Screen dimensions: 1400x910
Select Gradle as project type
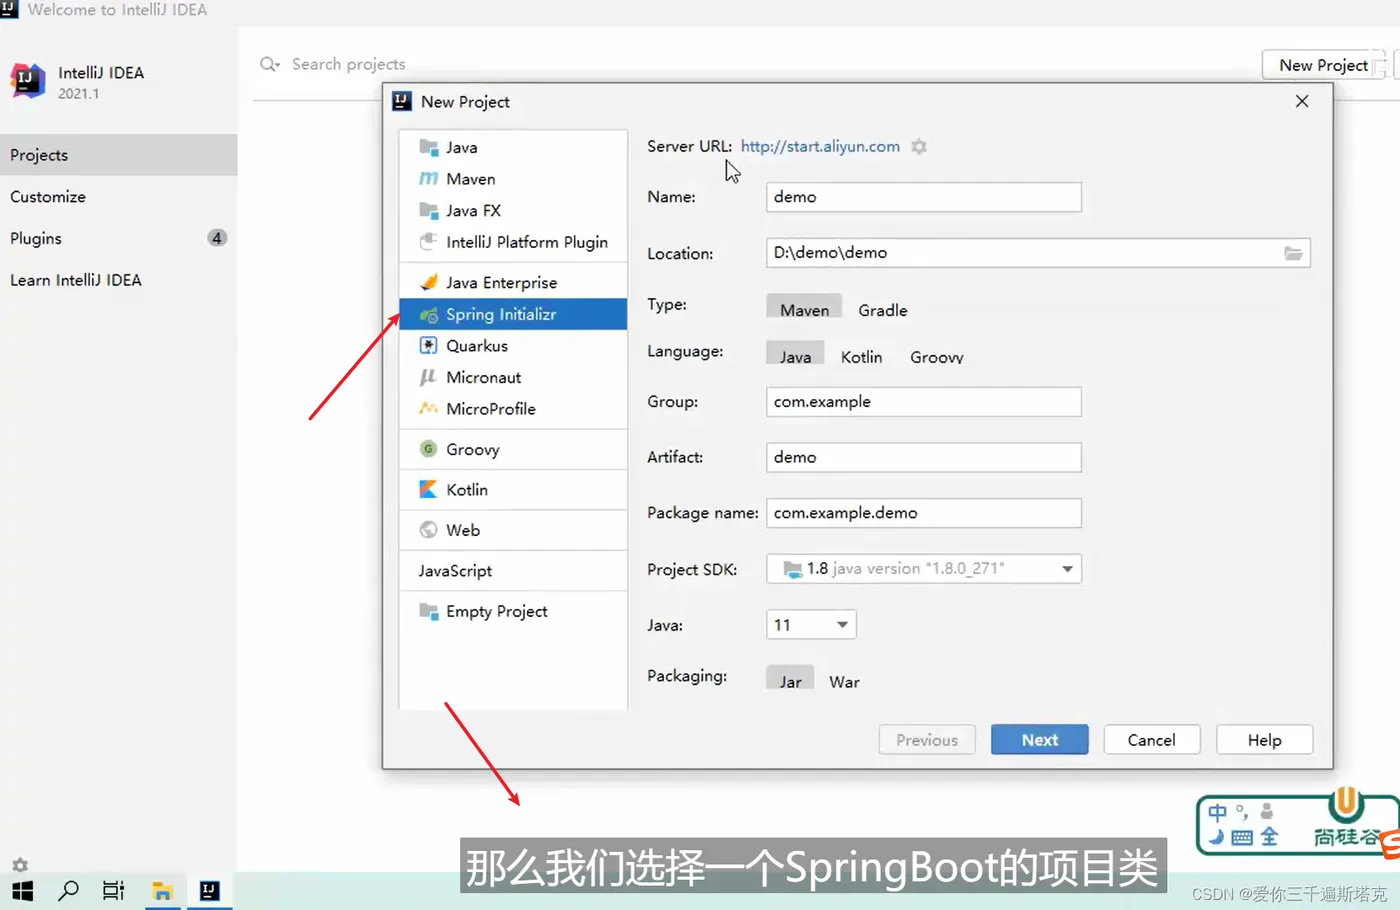point(883,310)
